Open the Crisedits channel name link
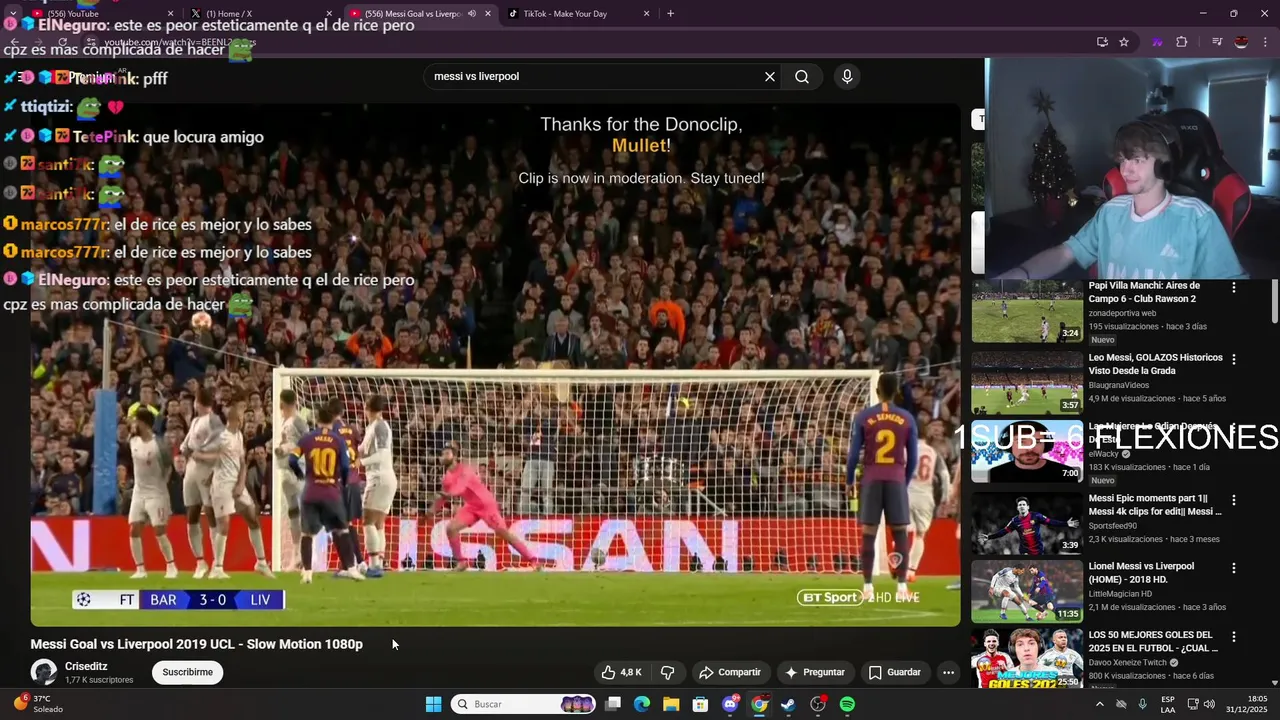This screenshot has width=1280, height=720. (x=86, y=666)
